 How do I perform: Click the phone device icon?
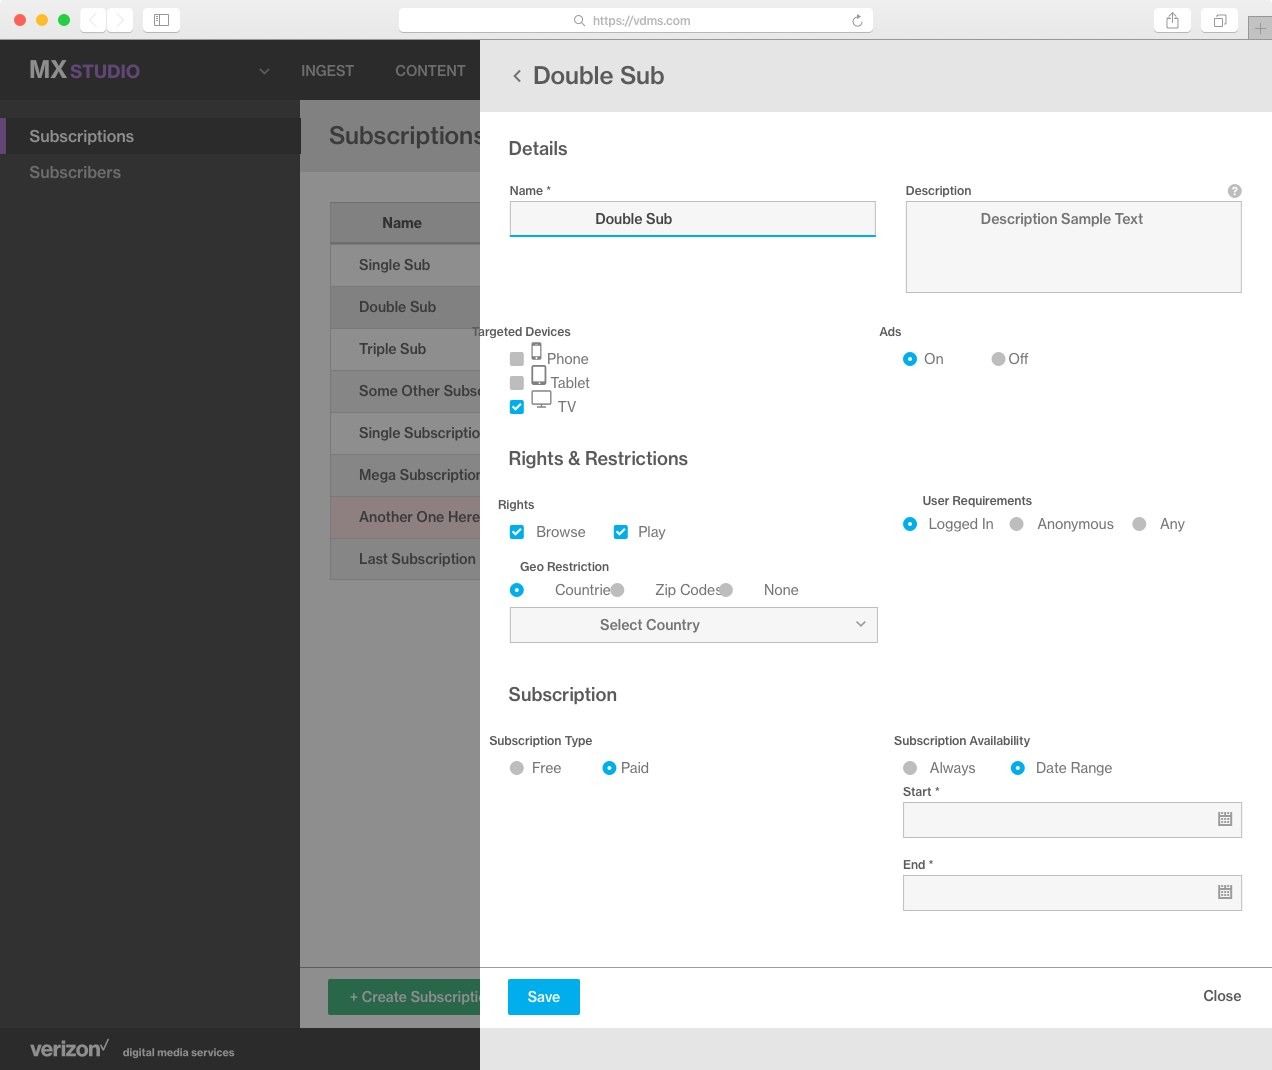[537, 351]
